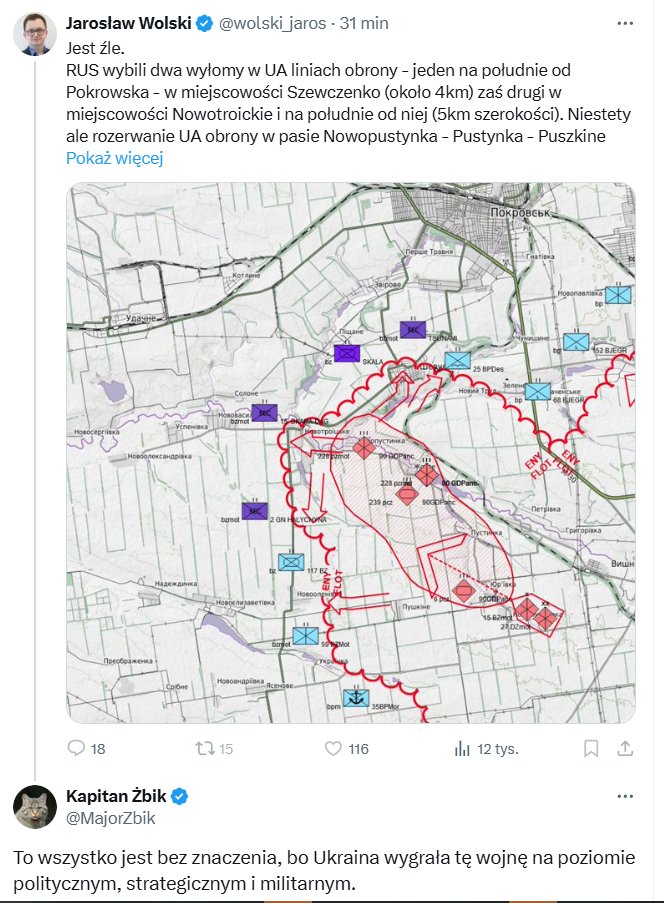Click the 12 tys. views count

coord(498,749)
